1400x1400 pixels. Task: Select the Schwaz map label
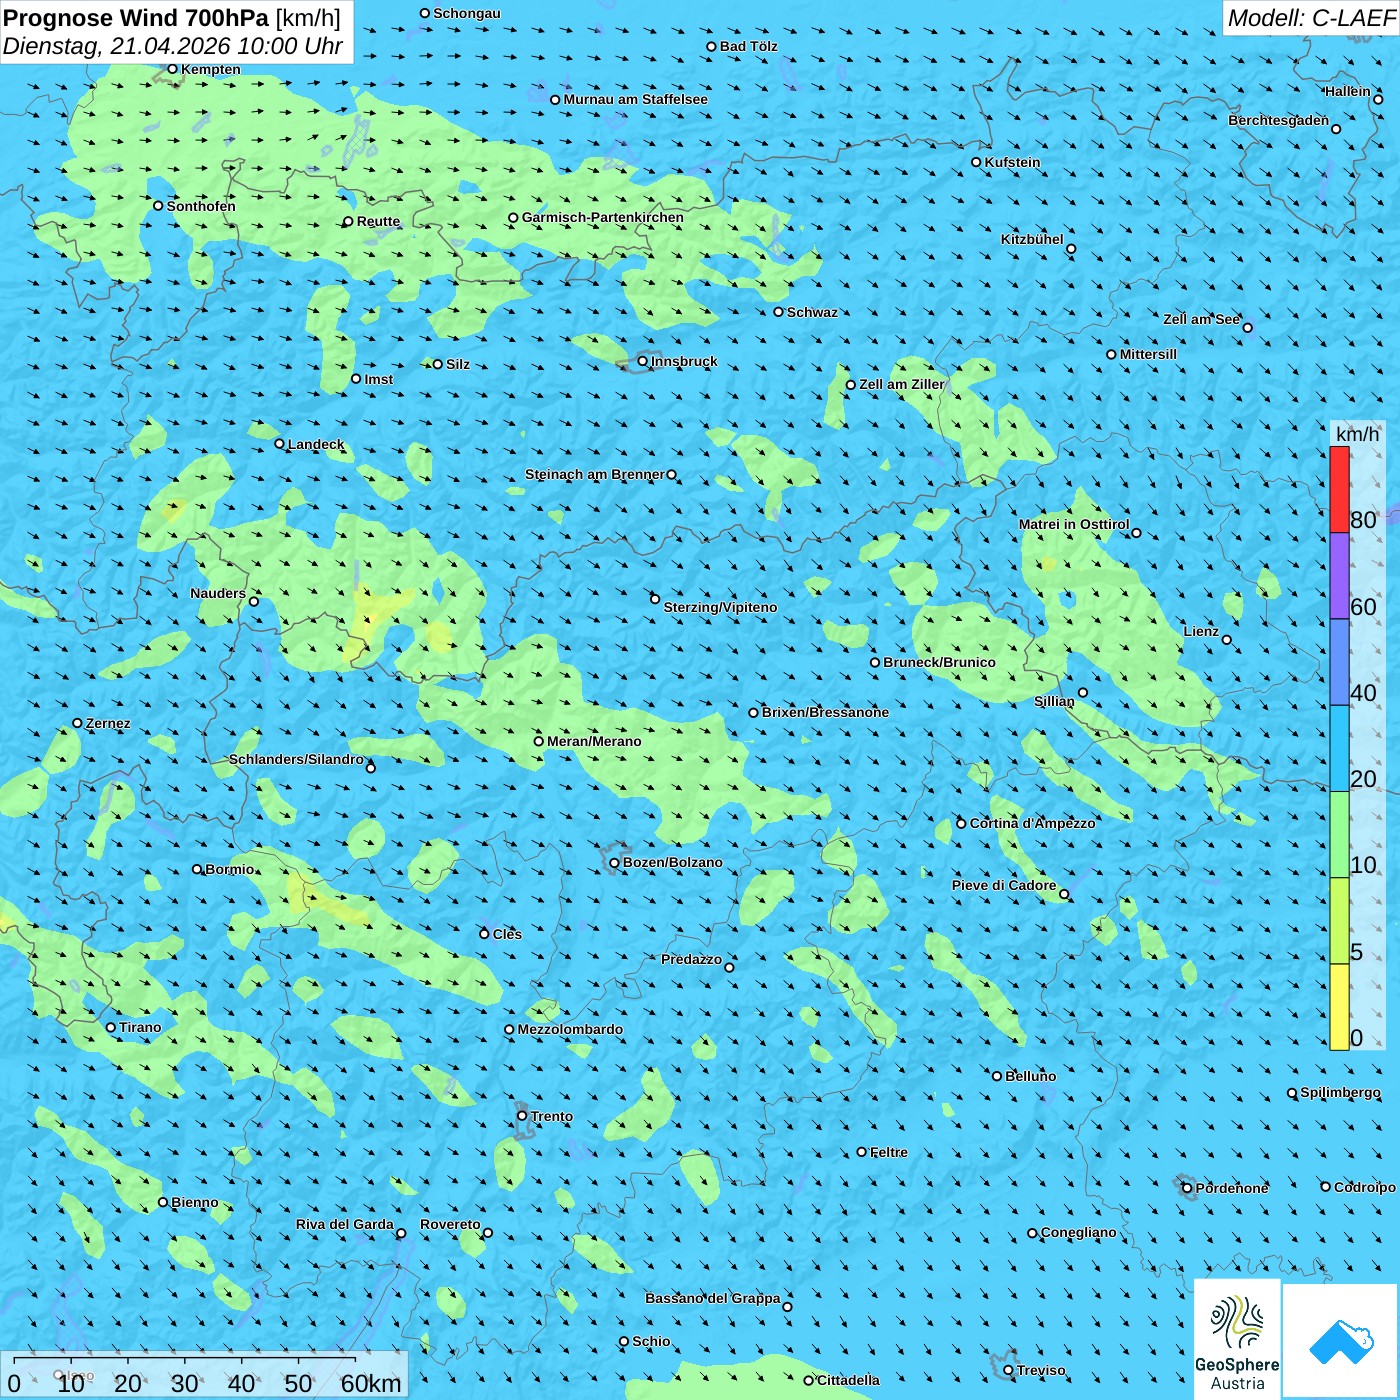[812, 312]
